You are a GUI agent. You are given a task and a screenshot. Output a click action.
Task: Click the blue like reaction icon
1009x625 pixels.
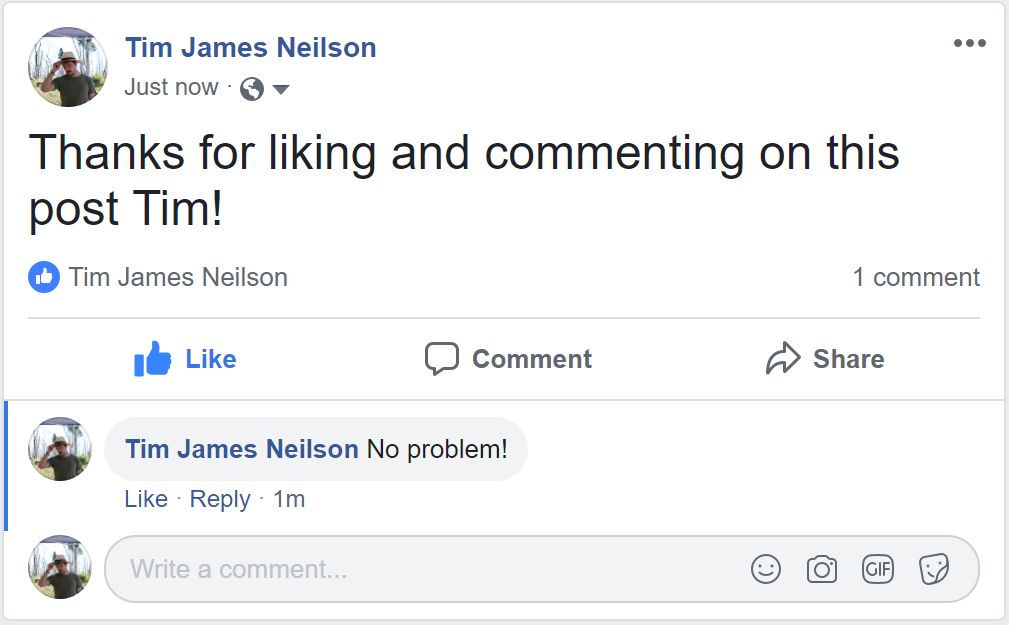[43, 277]
